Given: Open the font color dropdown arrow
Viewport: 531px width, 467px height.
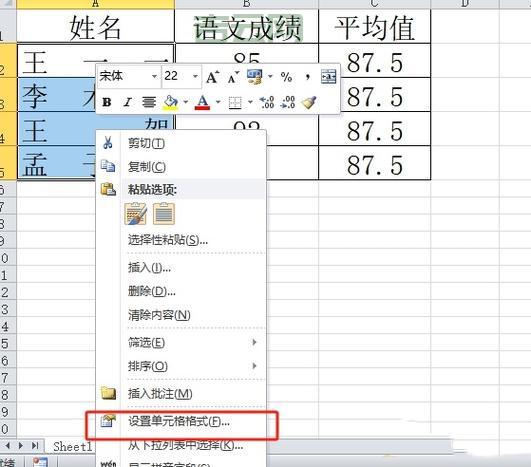Looking at the screenshot, I should (218, 102).
